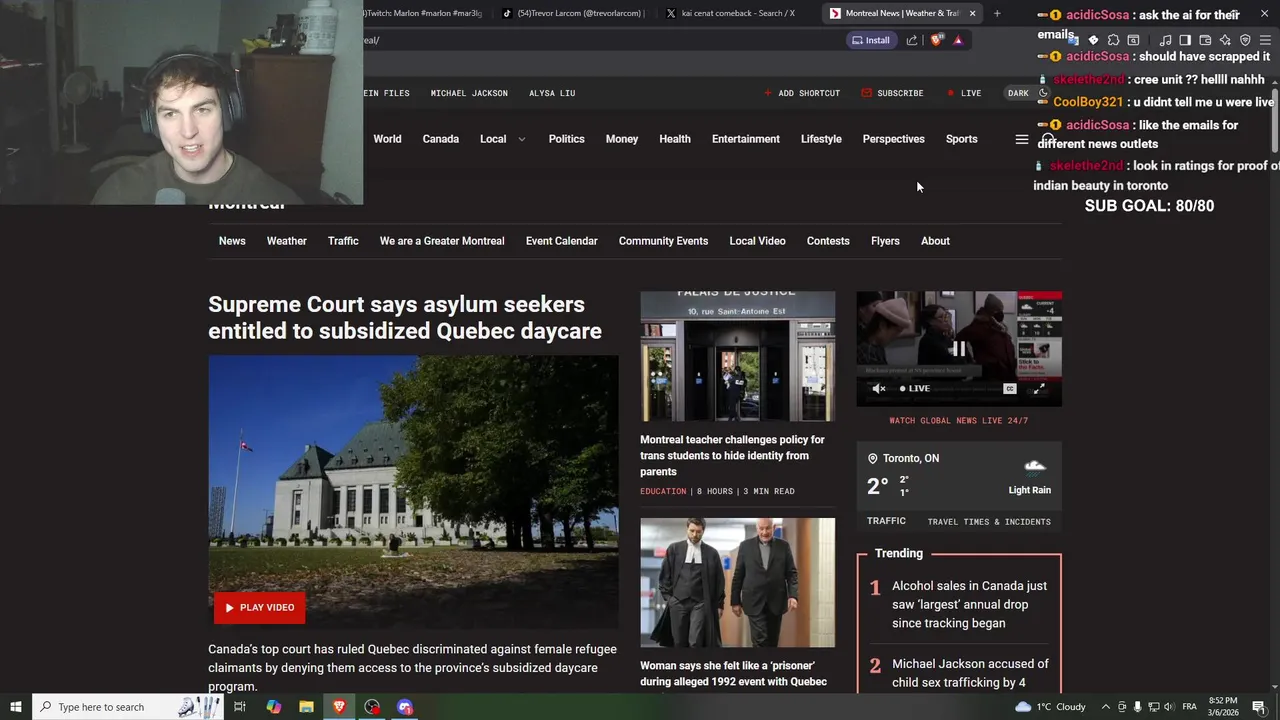1280x720 pixels.
Task: Open the World menu item
Action: (x=387, y=139)
